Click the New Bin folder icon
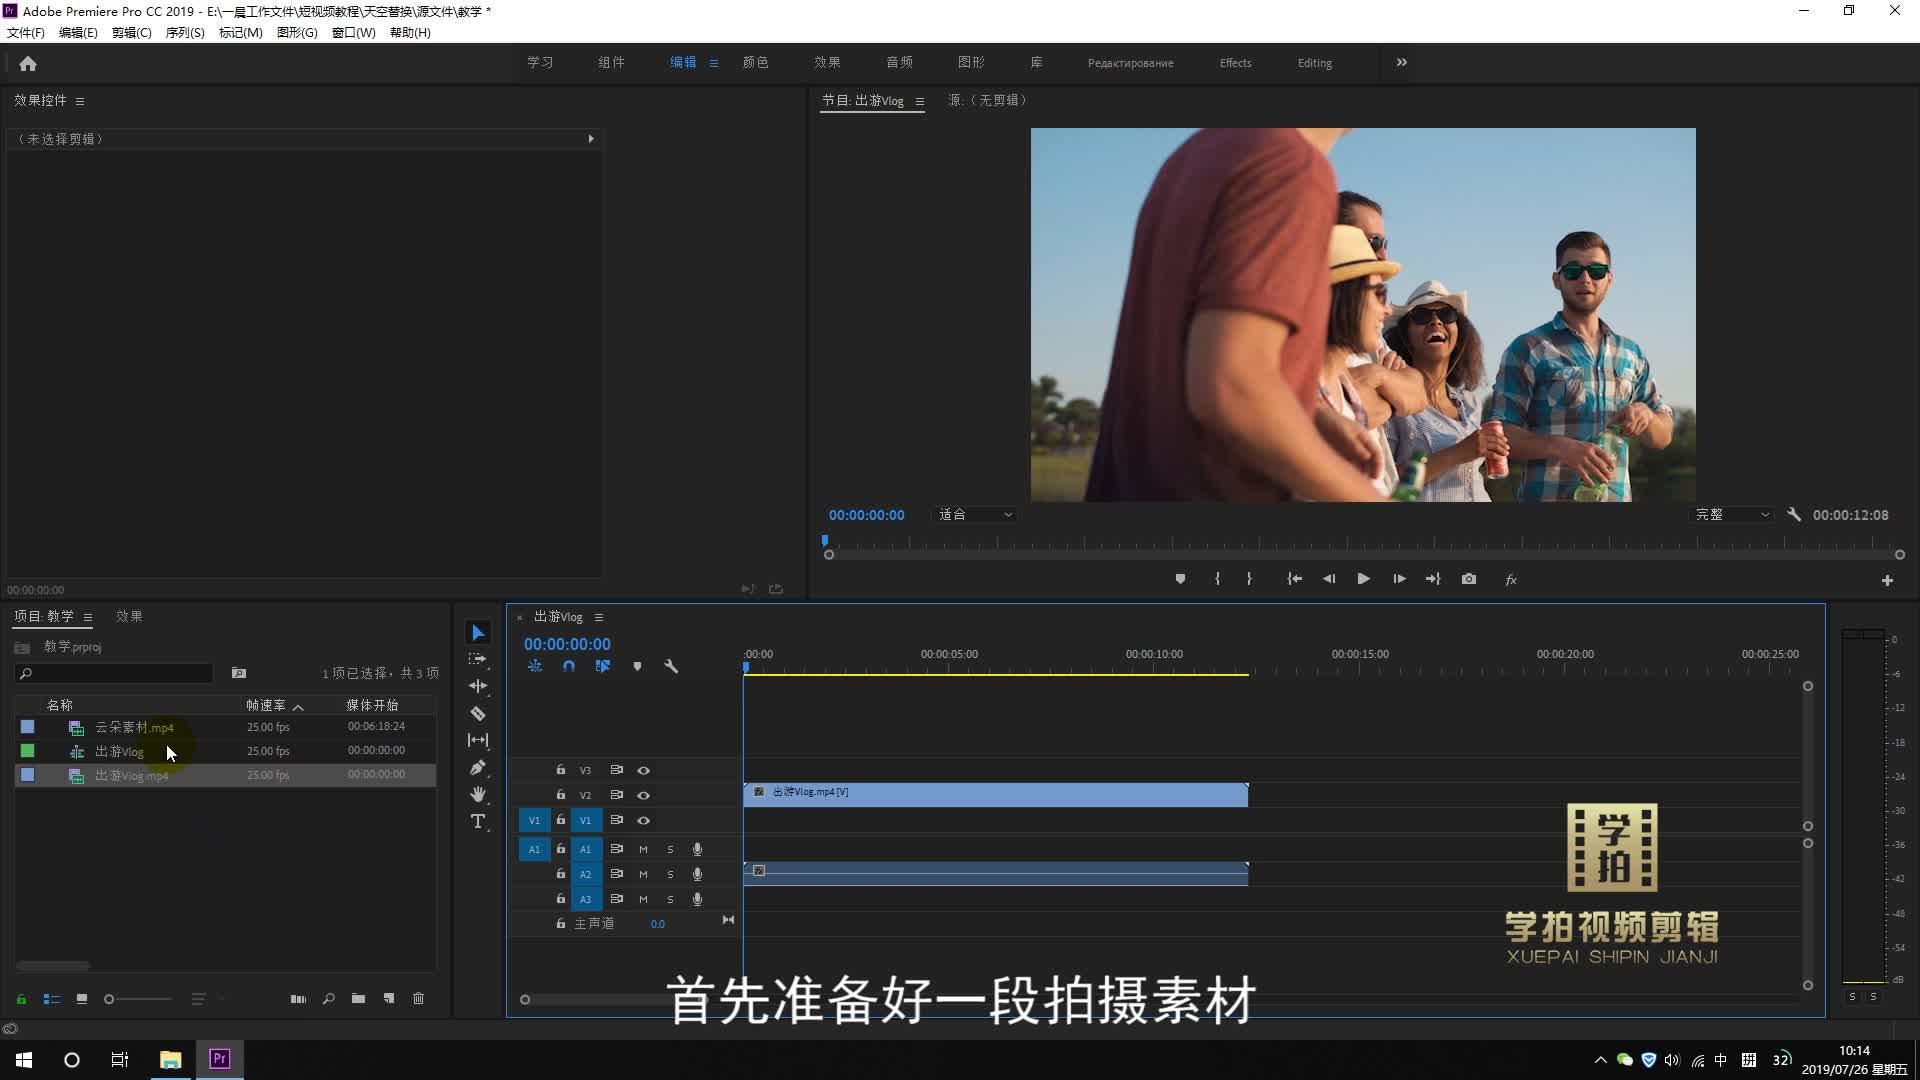This screenshot has width=1920, height=1080. coord(358,998)
